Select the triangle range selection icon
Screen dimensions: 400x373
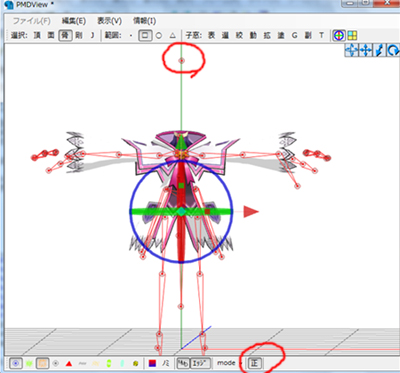tap(172, 35)
